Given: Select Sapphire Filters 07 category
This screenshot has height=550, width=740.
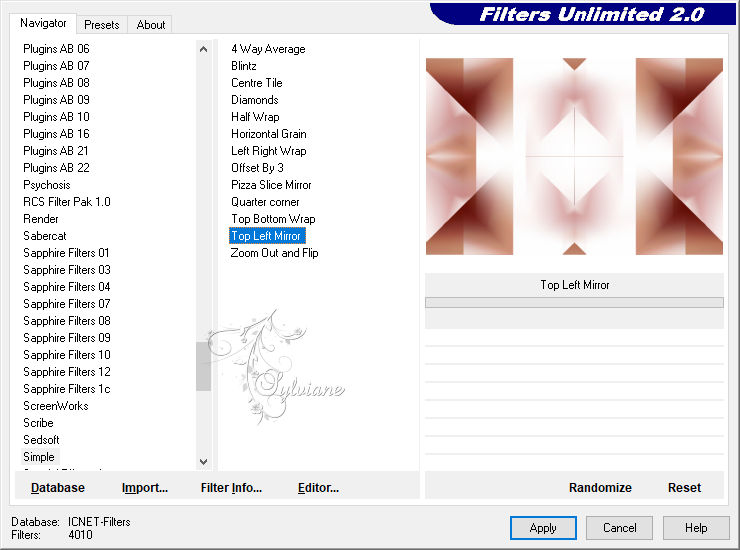Looking at the screenshot, I should tap(67, 304).
